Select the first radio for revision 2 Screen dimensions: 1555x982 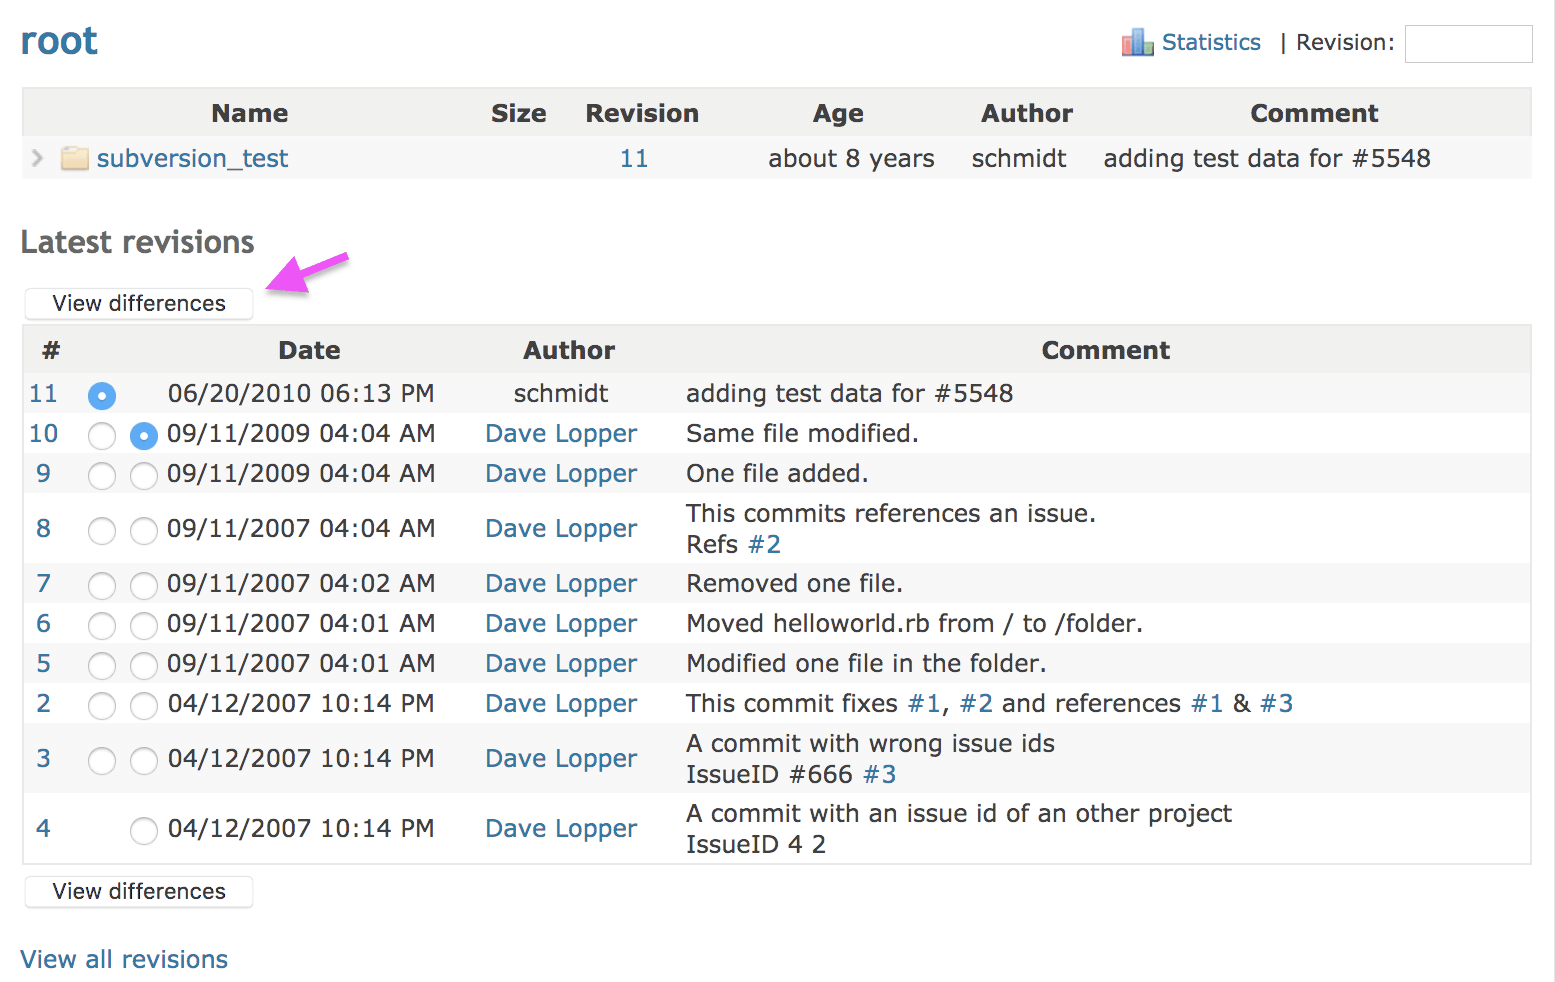tap(102, 706)
